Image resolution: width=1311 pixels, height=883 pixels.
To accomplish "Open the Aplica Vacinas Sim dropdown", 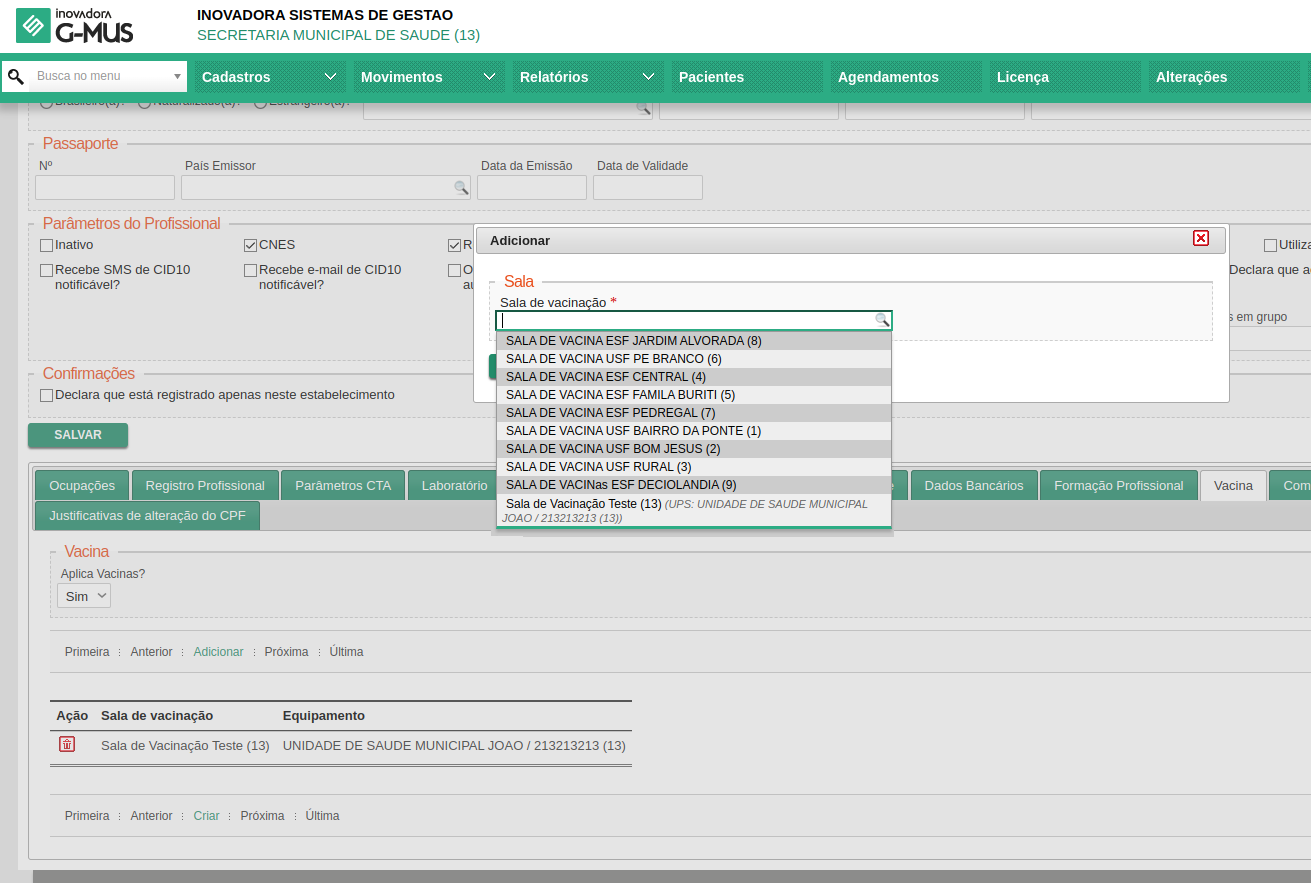I will (84, 596).
